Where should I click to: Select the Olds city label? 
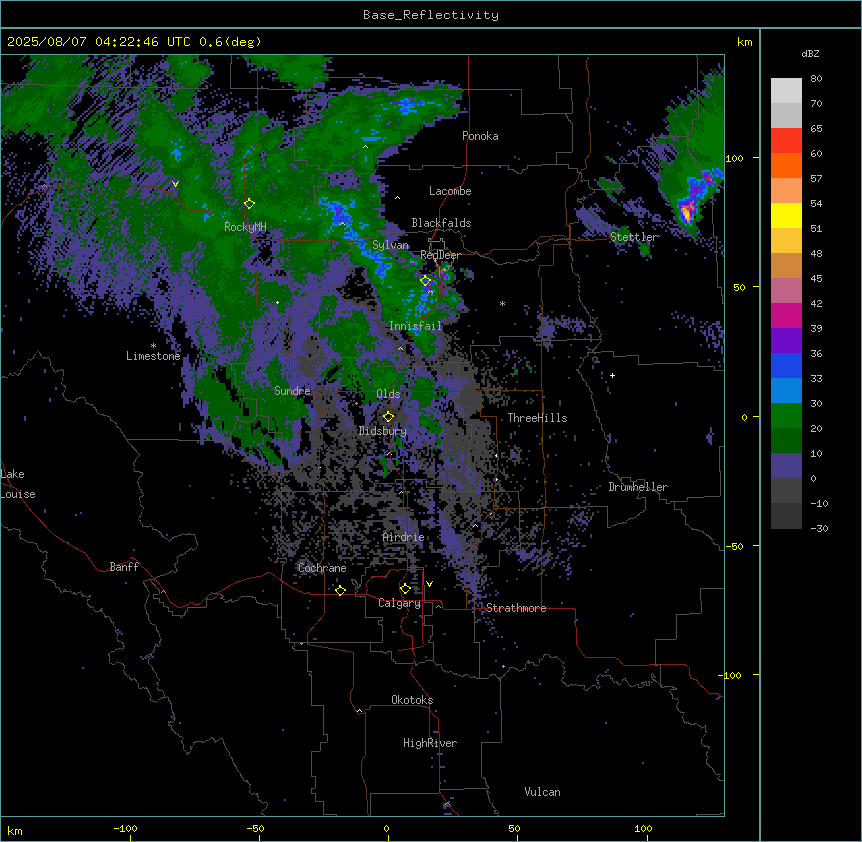(x=388, y=394)
